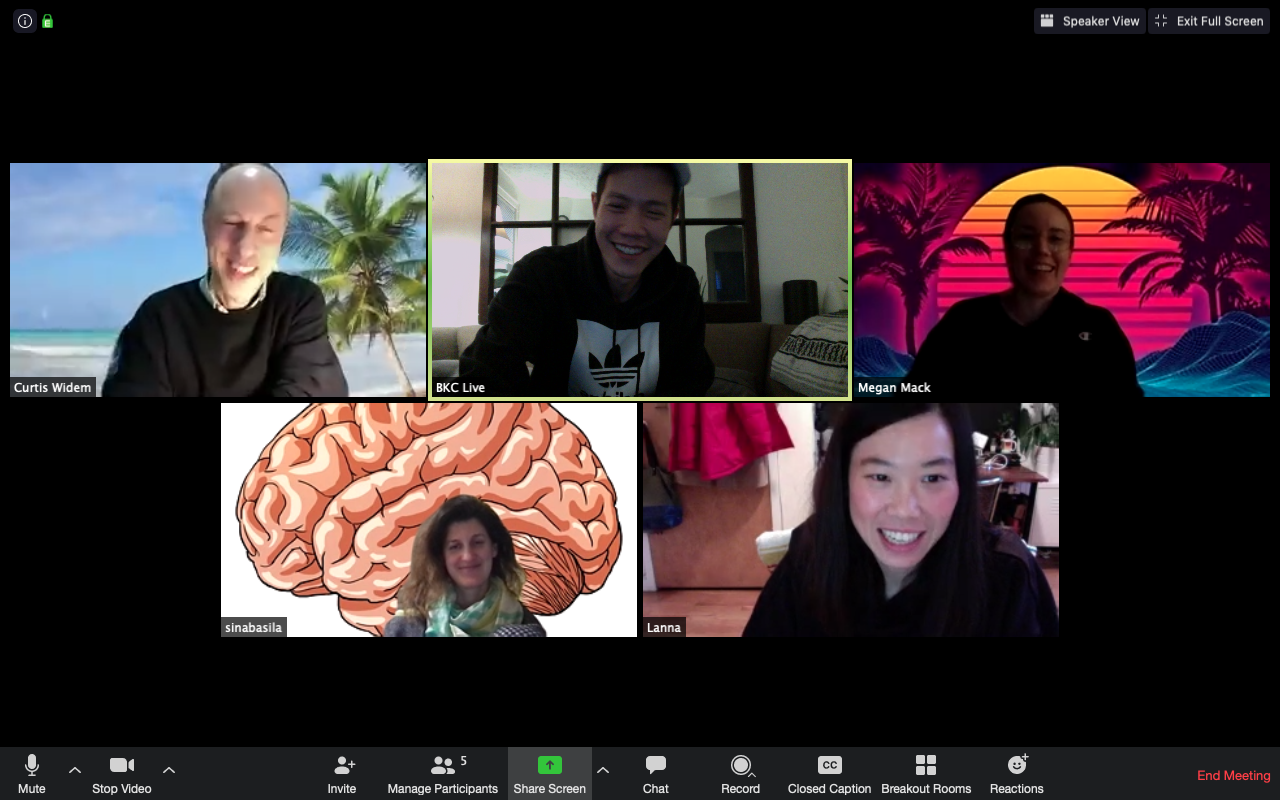1280x800 pixels.
Task: Expand audio options arrow beside Mute
Action: coord(75,769)
